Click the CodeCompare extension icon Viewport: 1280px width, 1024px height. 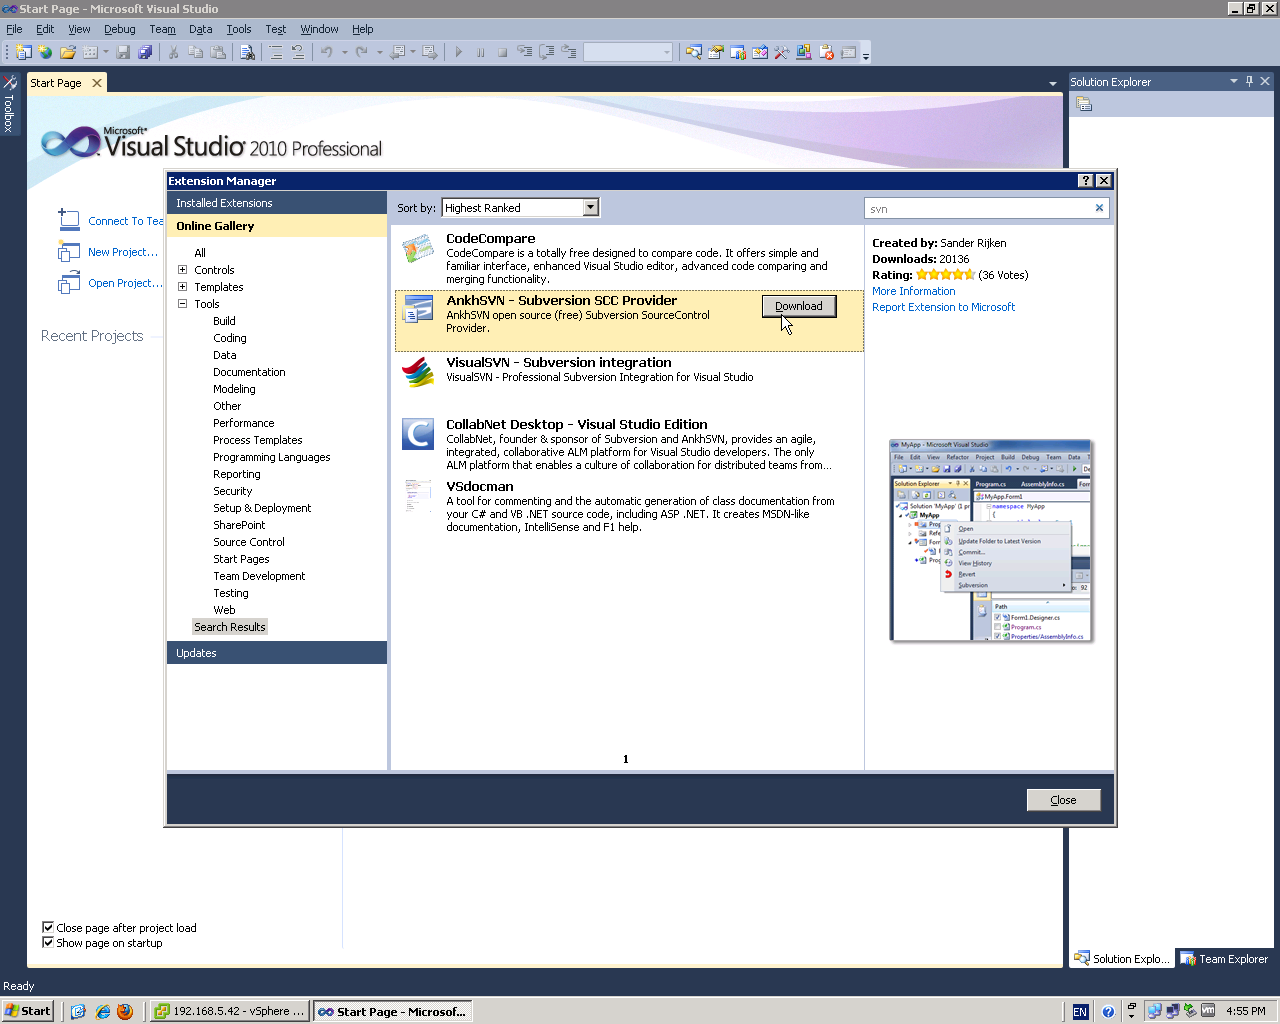pos(417,248)
